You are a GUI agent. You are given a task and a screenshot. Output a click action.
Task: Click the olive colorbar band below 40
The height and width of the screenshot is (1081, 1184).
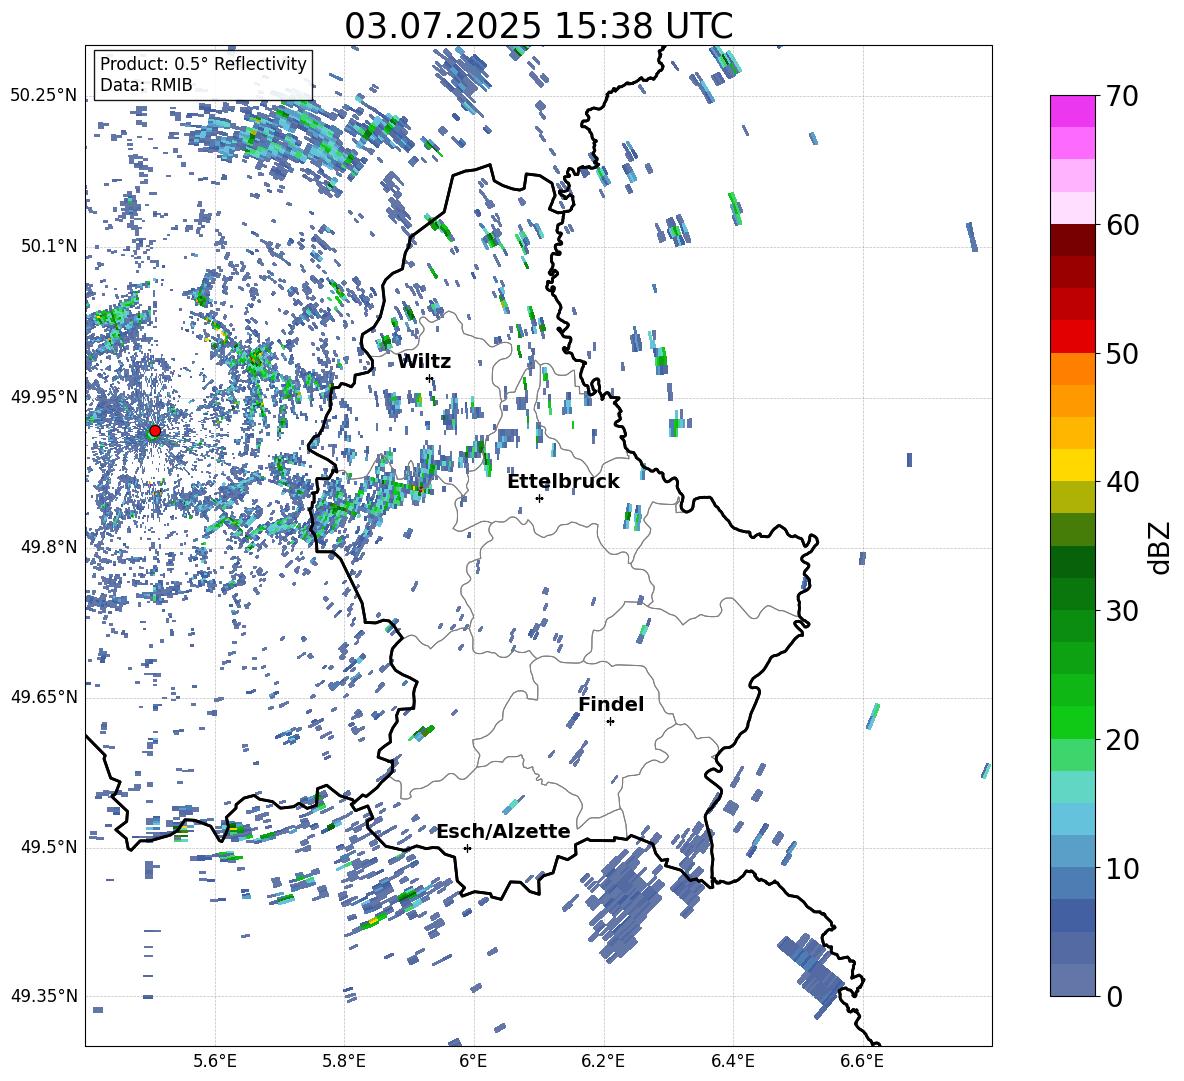tap(1072, 497)
